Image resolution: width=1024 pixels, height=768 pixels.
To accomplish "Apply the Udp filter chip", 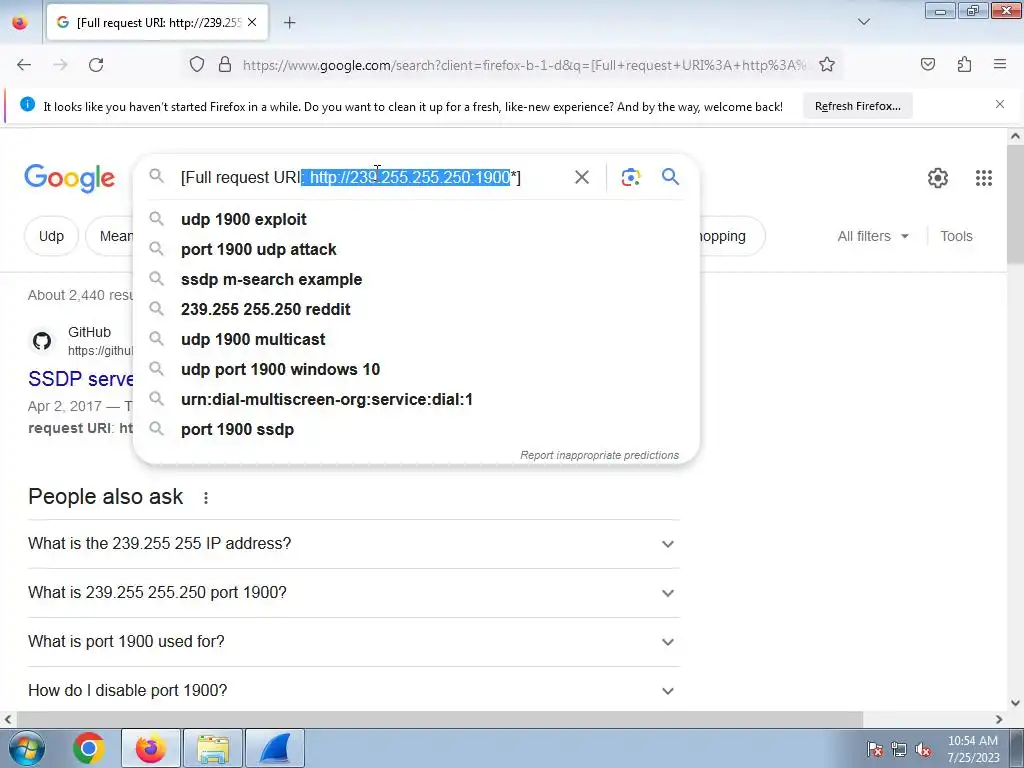I will click(x=51, y=236).
